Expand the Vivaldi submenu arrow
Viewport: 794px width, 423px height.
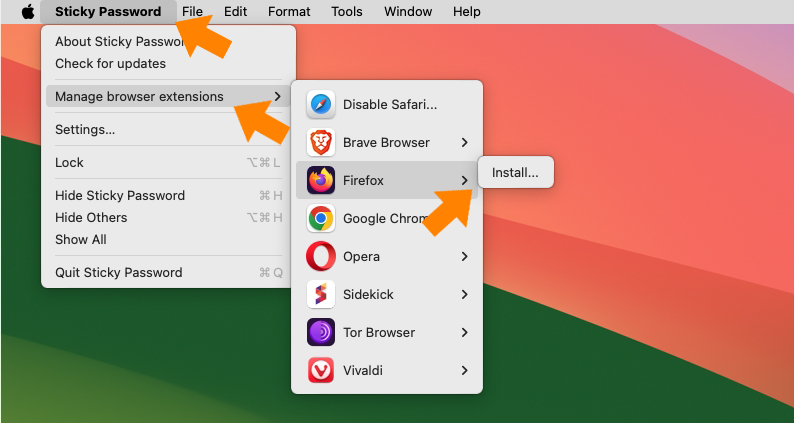(x=464, y=370)
